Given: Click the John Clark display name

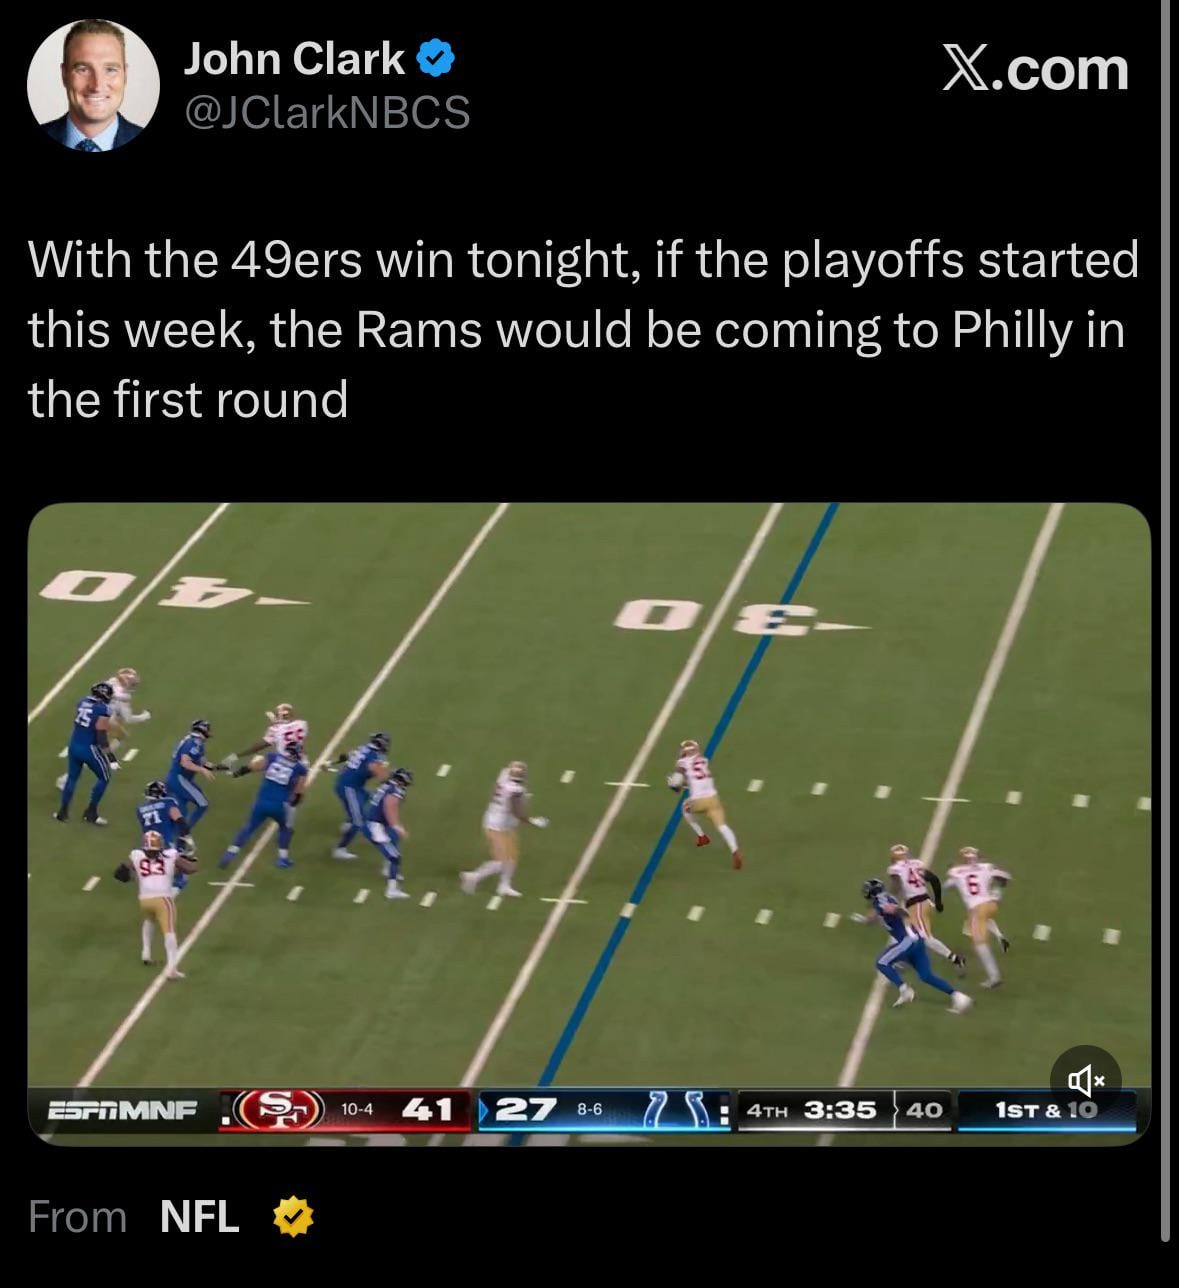Looking at the screenshot, I should (x=294, y=60).
